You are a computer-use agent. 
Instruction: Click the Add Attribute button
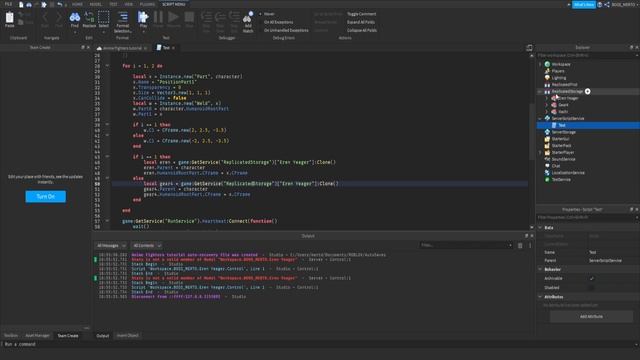[591, 316]
